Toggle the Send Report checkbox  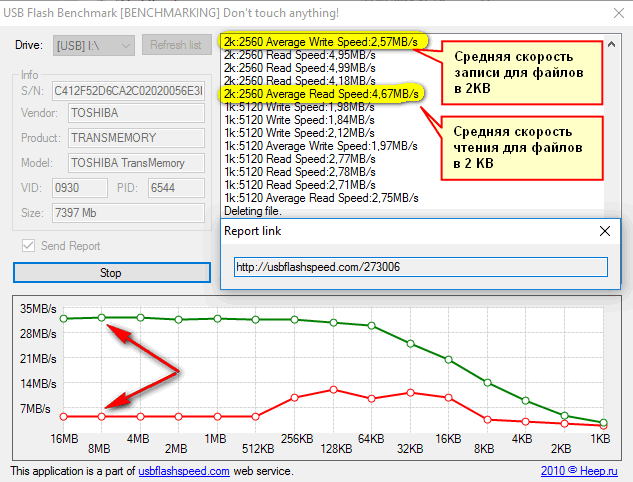click(x=28, y=245)
